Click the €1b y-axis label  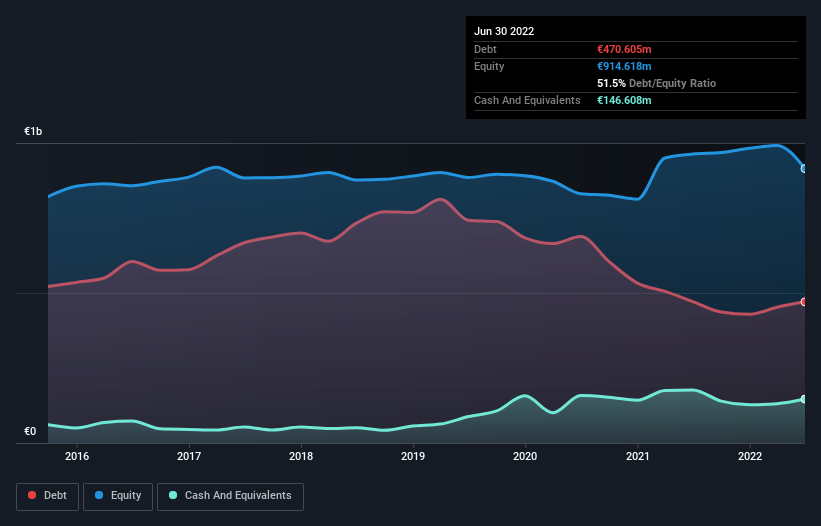point(33,131)
